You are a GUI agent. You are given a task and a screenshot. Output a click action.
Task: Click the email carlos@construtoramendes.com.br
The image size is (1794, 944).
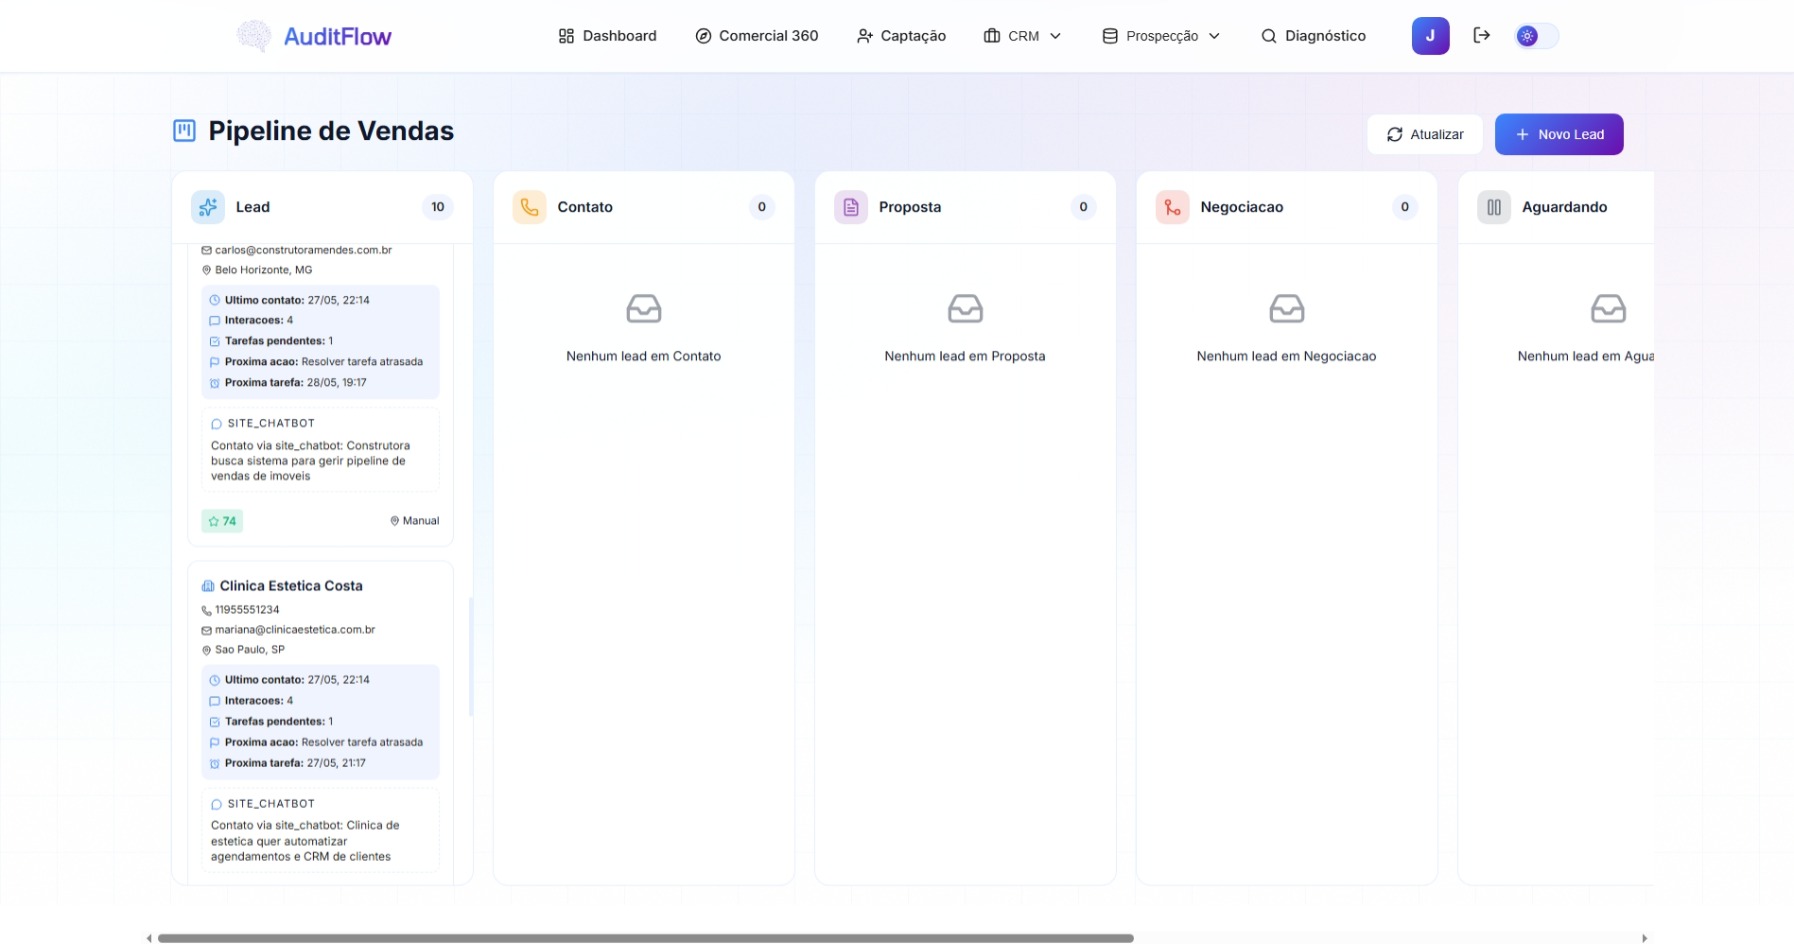tap(303, 250)
